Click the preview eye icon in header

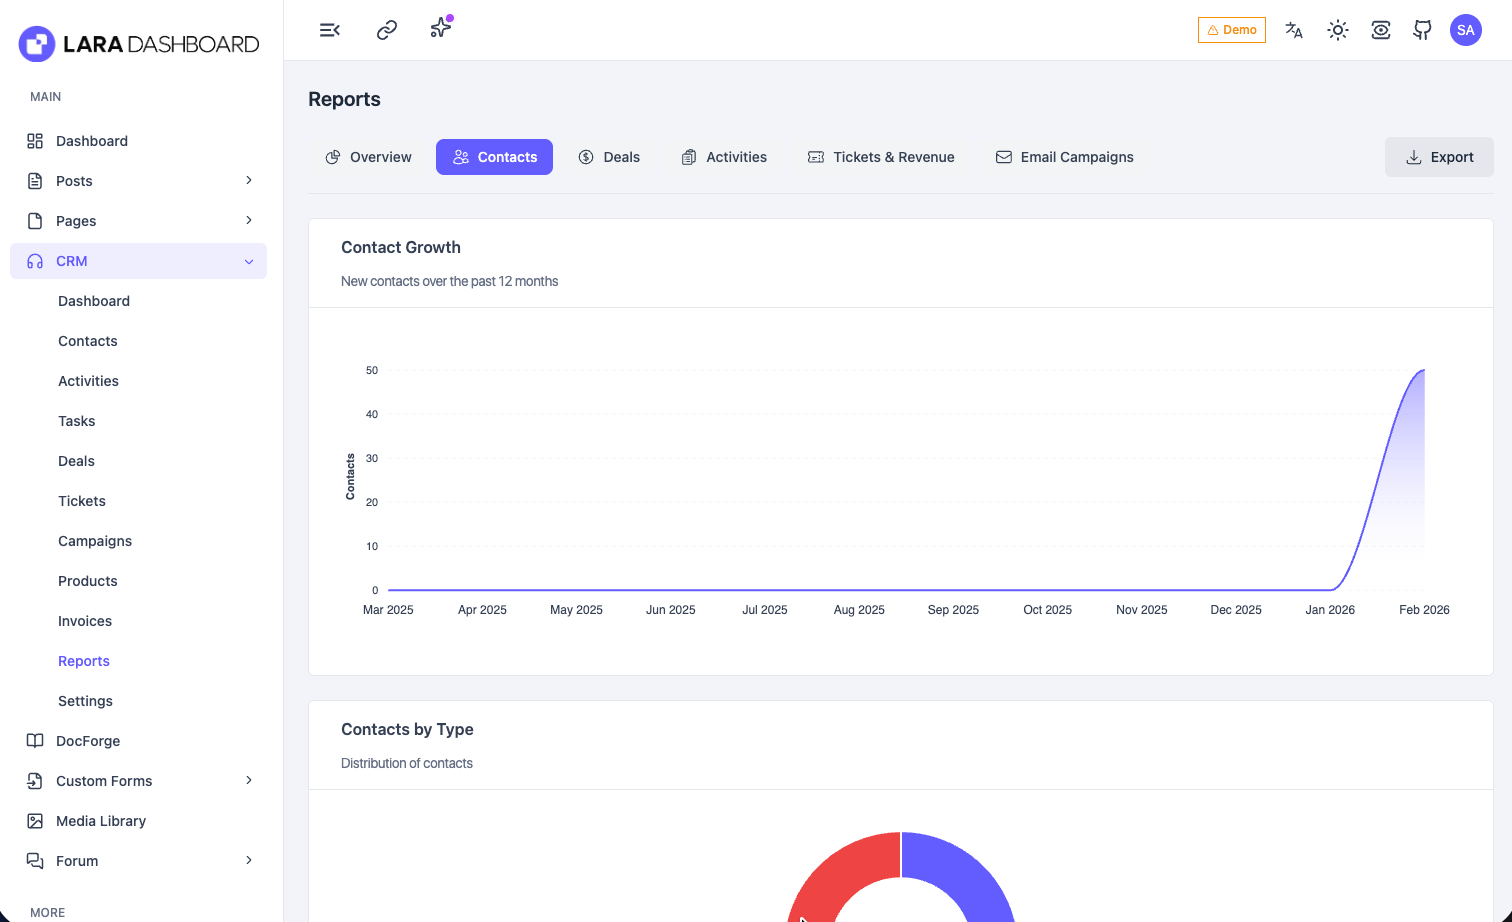tap(1380, 30)
